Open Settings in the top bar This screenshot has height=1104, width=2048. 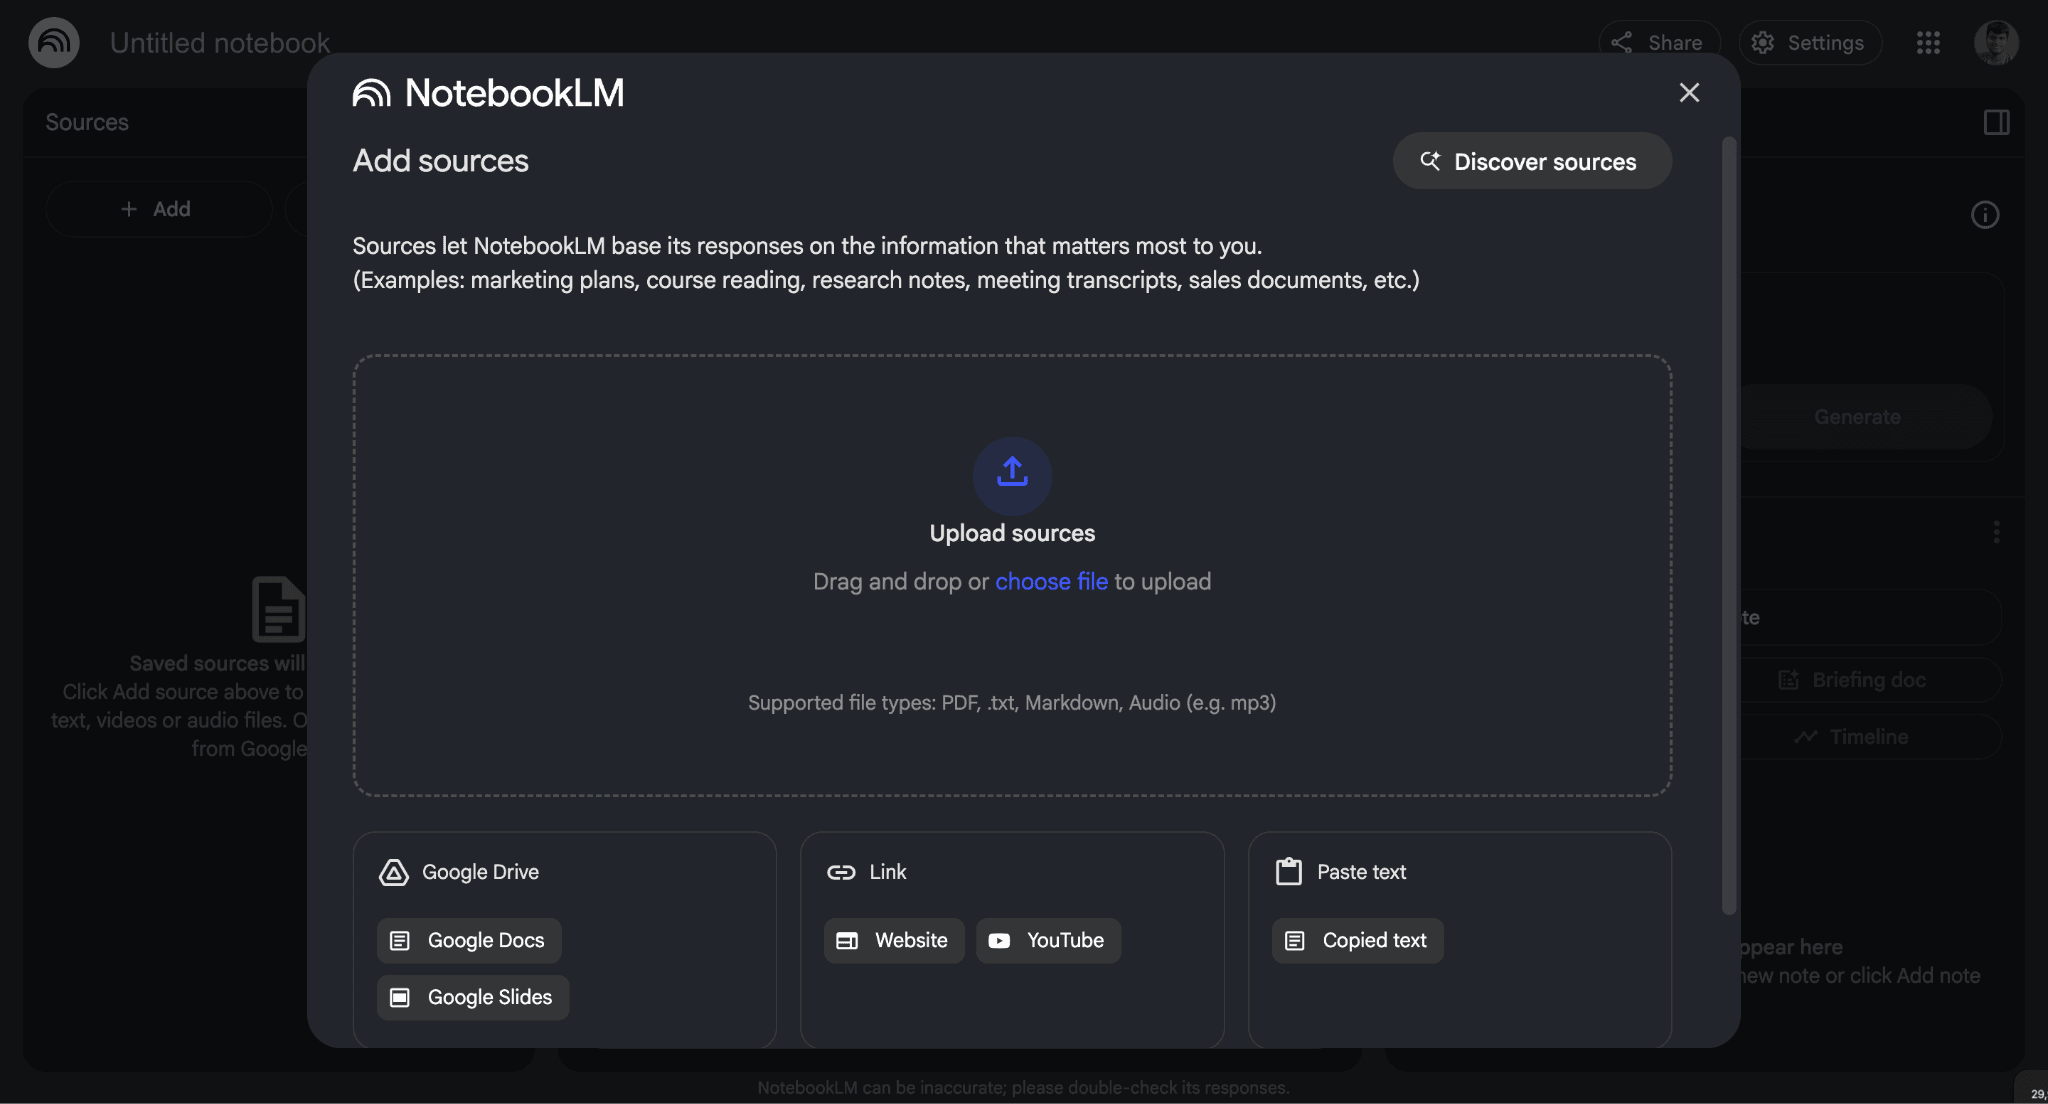pos(1810,43)
